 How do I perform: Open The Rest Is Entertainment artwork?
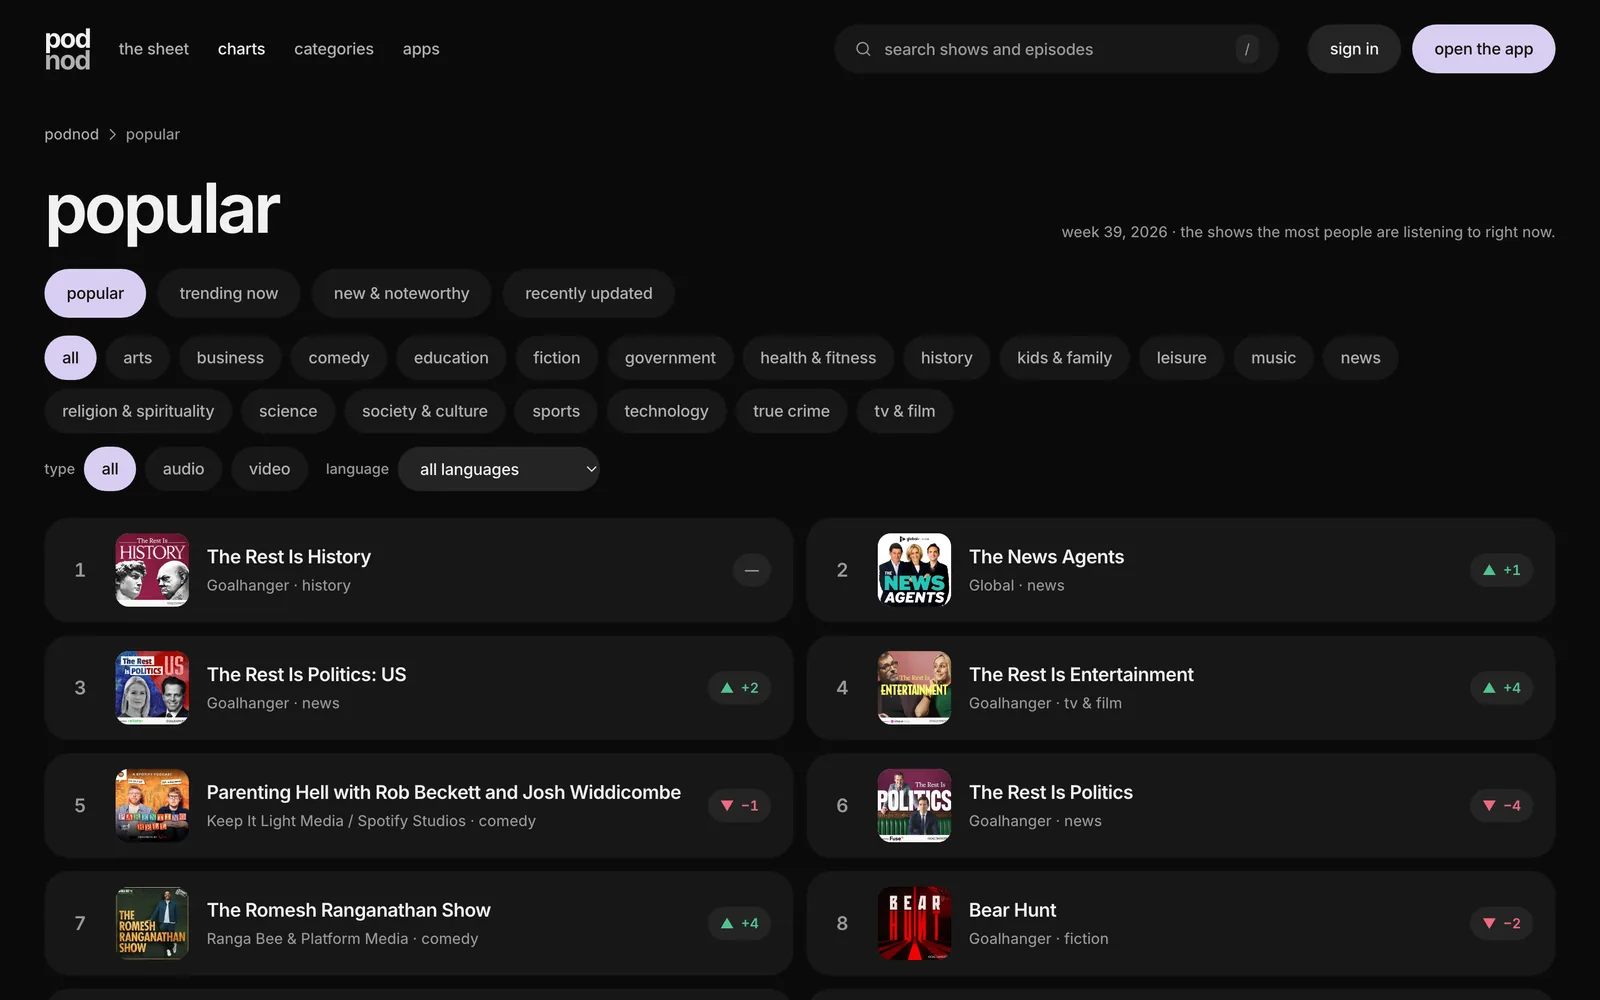coord(914,688)
